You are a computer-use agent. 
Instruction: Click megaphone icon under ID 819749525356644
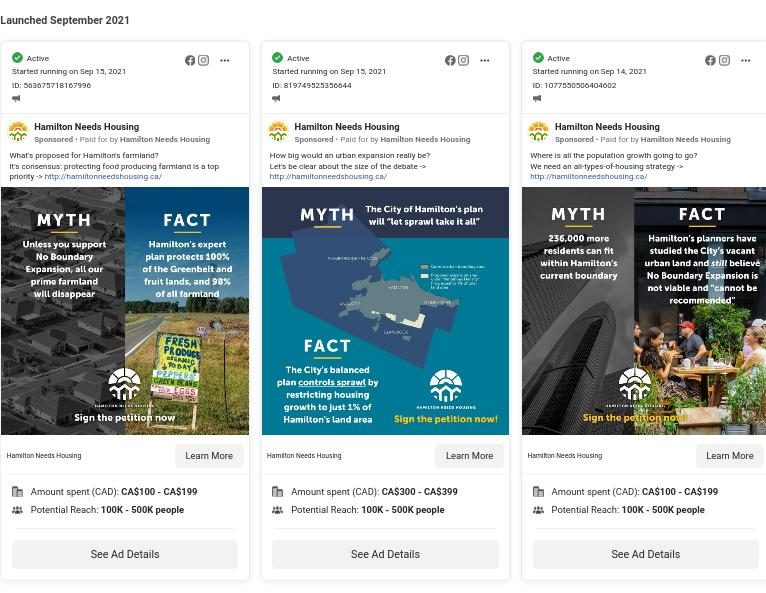coord(276,99)
